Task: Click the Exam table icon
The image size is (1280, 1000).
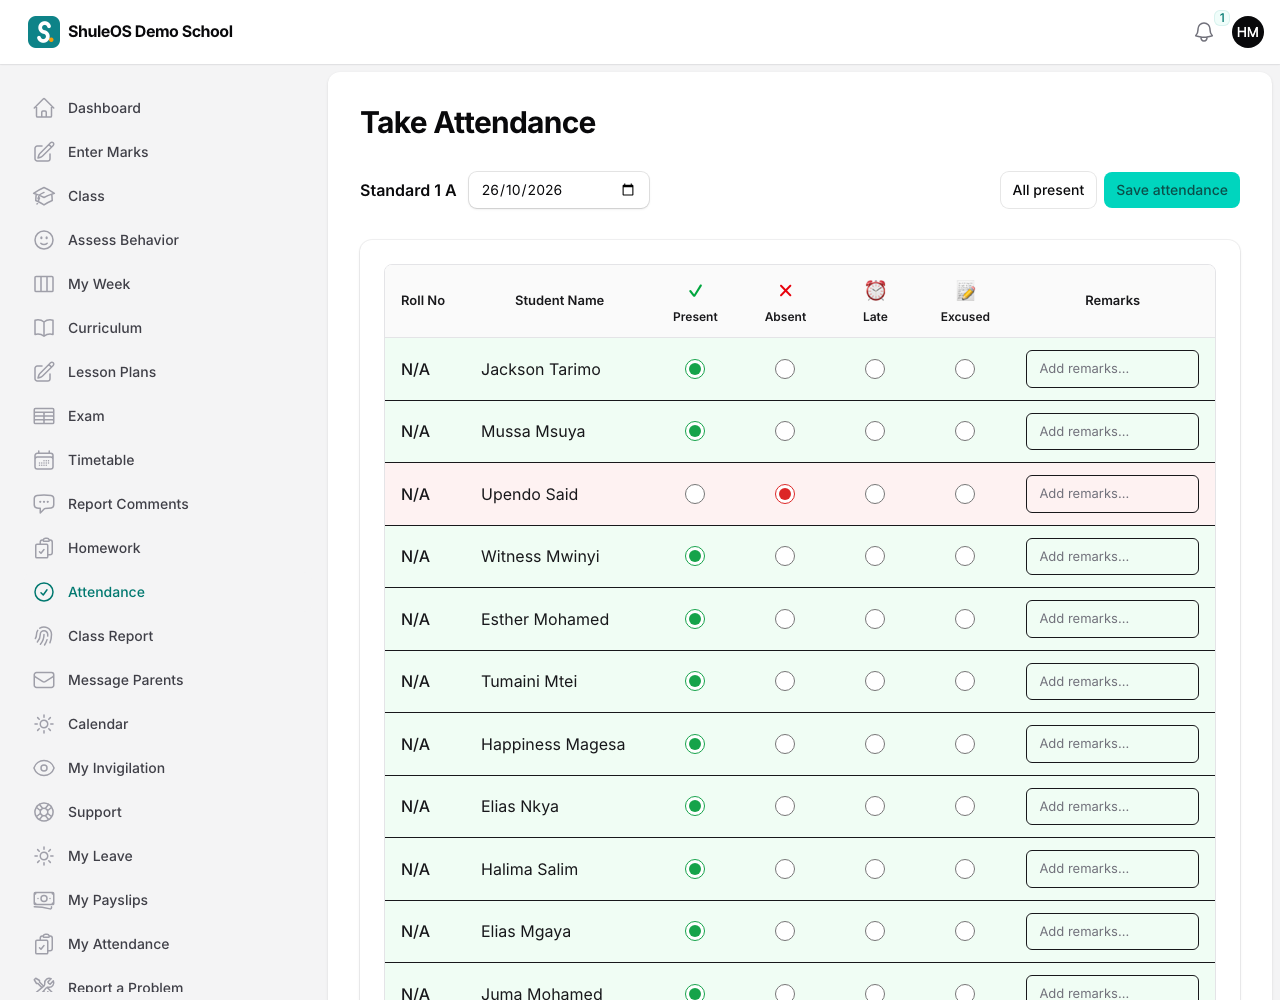Action: (44, 416)
